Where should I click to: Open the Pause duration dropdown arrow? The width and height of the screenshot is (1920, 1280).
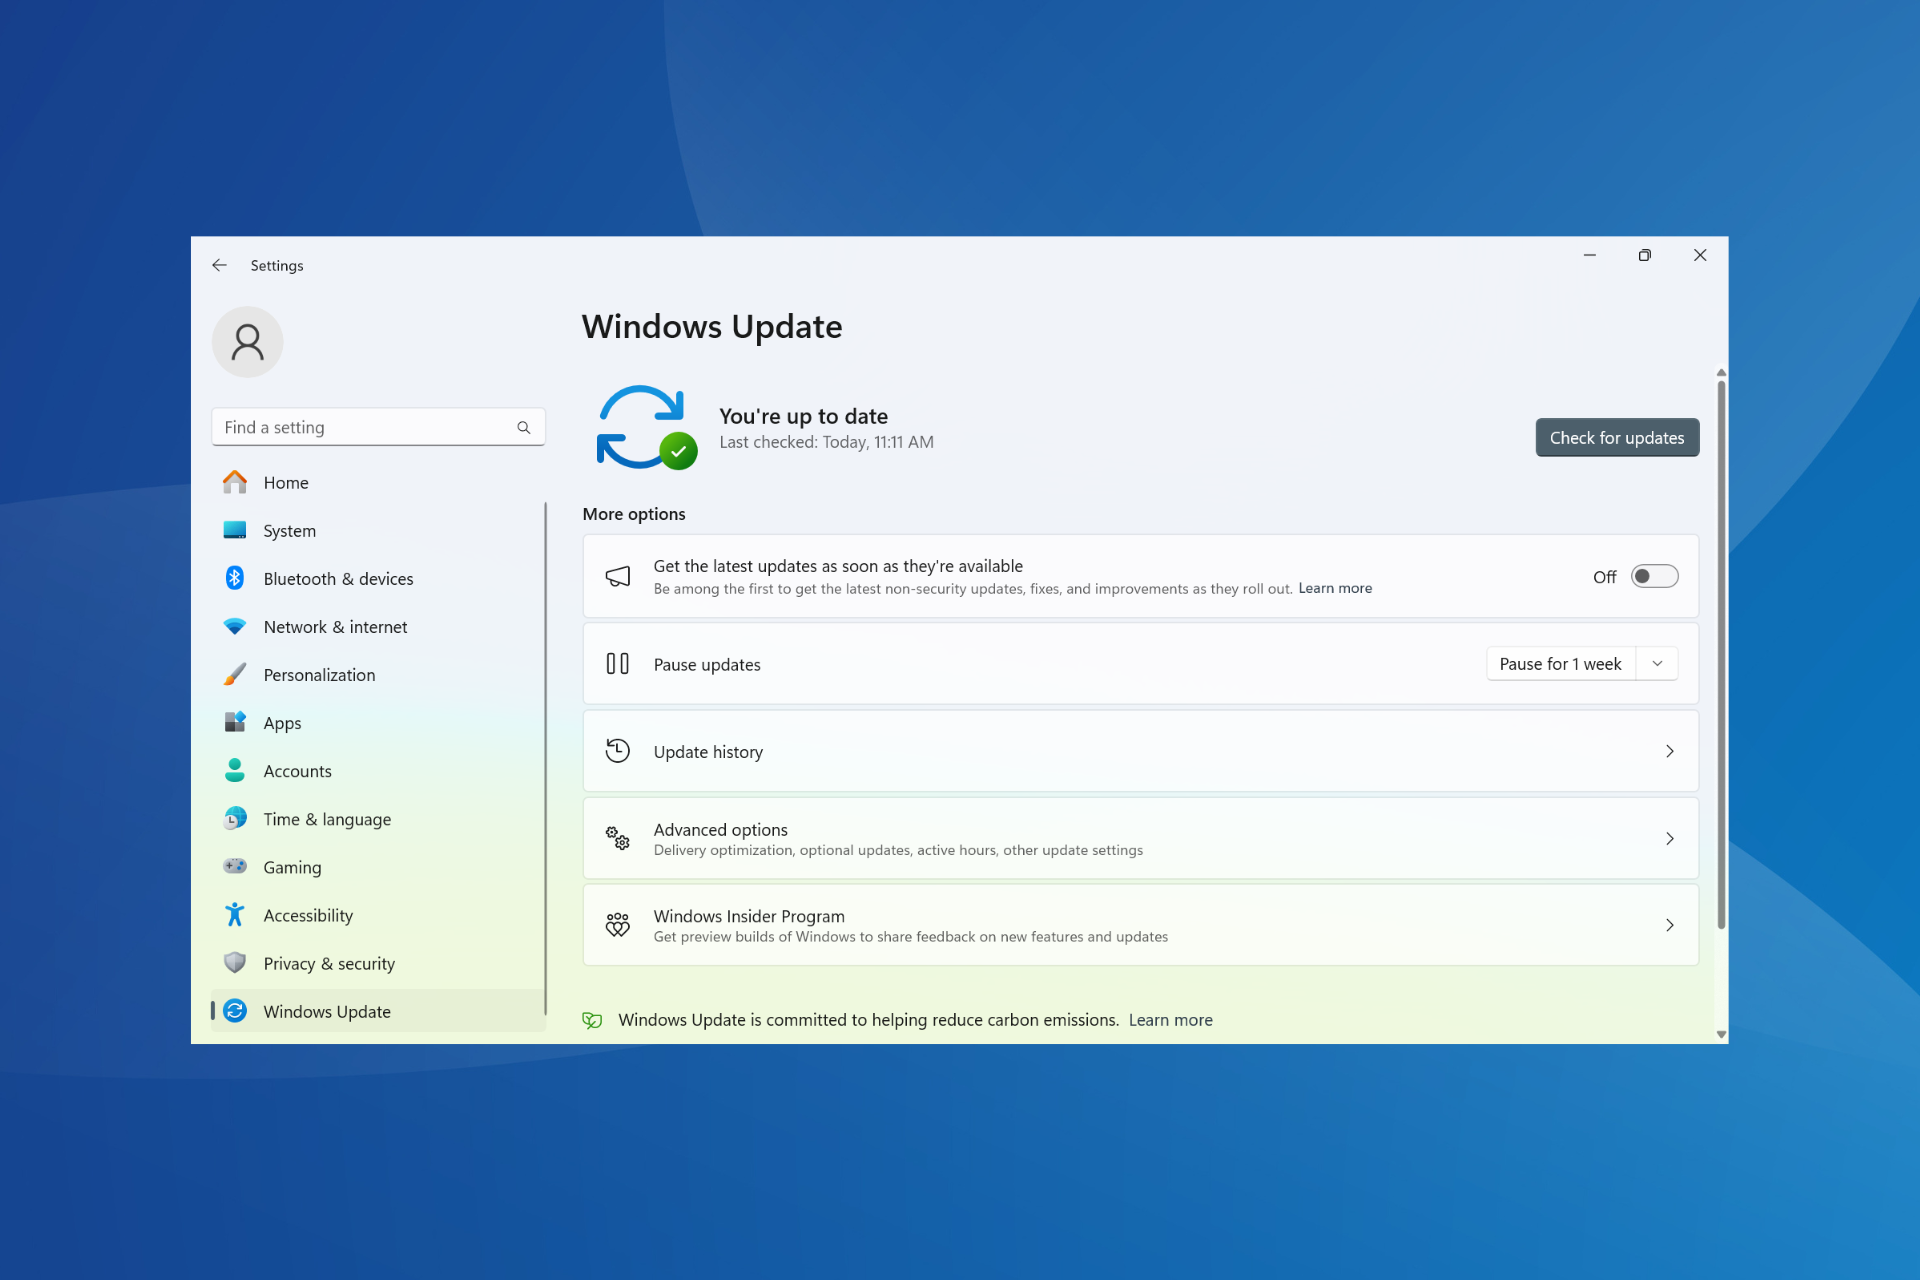(1657, 664)
